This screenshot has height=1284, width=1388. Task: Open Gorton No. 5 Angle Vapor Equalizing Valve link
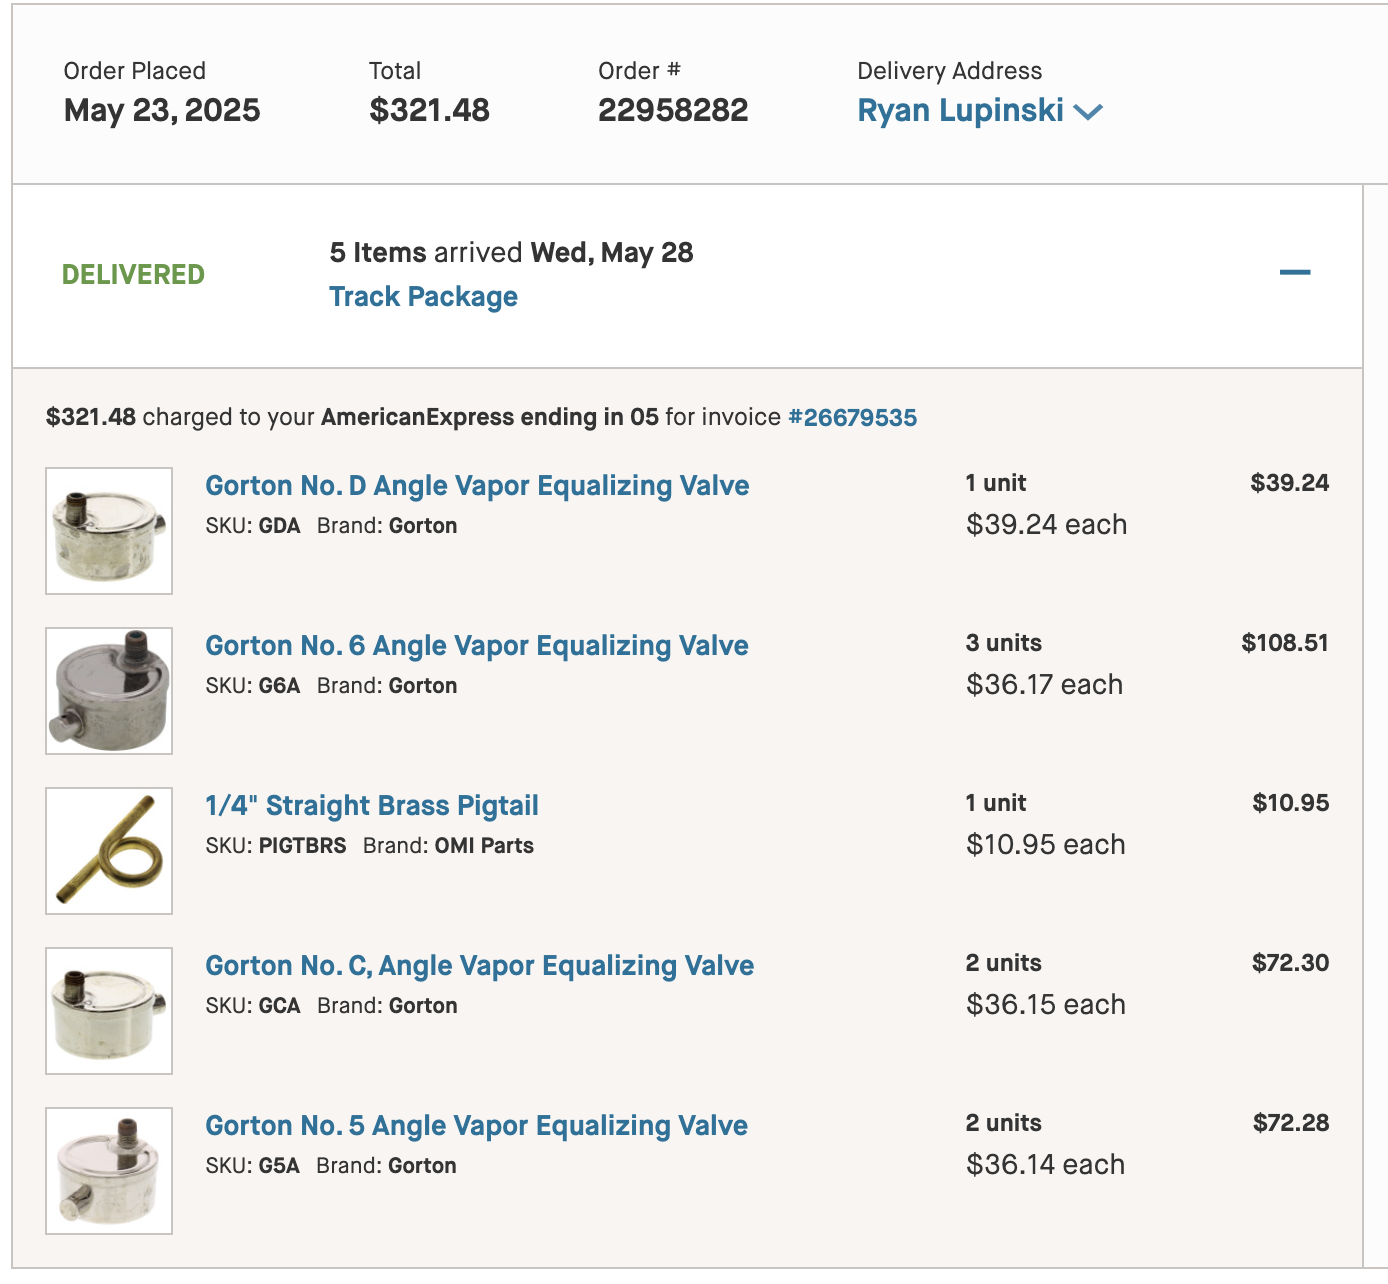476,1125
